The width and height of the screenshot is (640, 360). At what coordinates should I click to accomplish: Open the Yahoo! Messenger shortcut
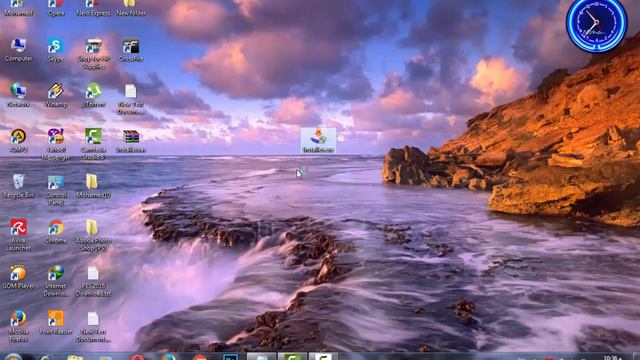pyautogui.click(x=56, y=144)
